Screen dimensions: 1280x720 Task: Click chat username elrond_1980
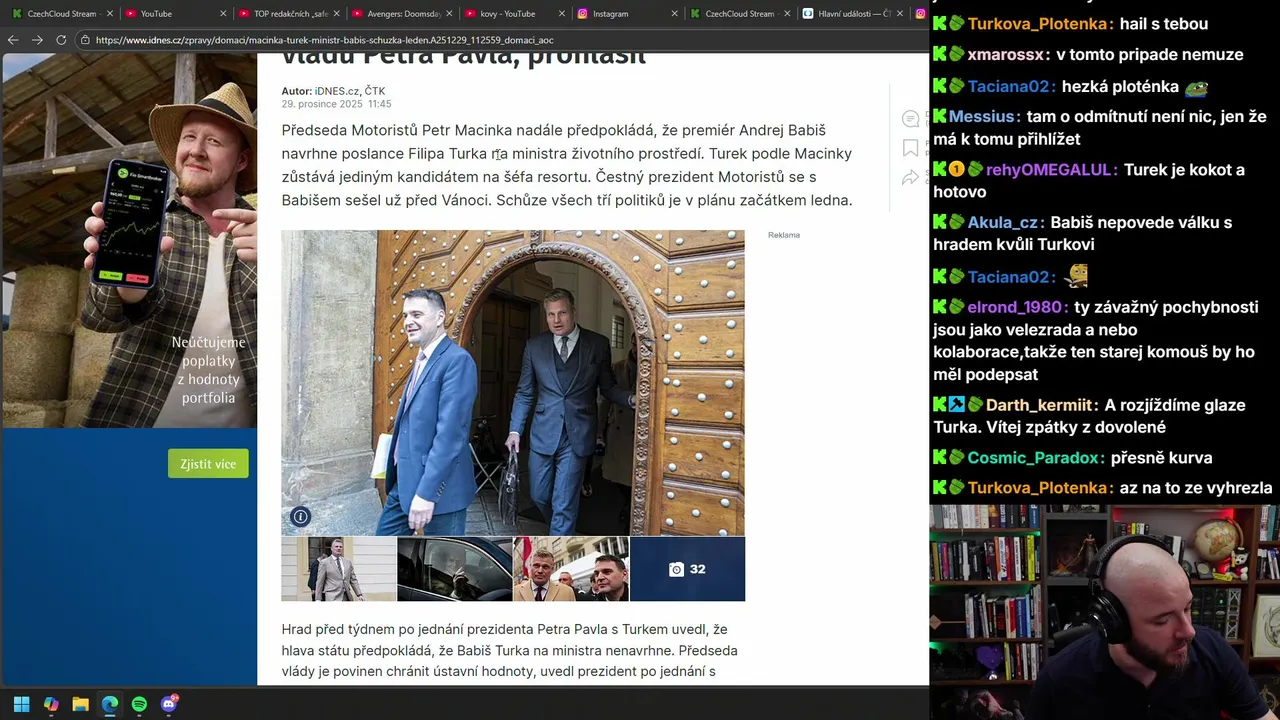[x=1016, y=308]
